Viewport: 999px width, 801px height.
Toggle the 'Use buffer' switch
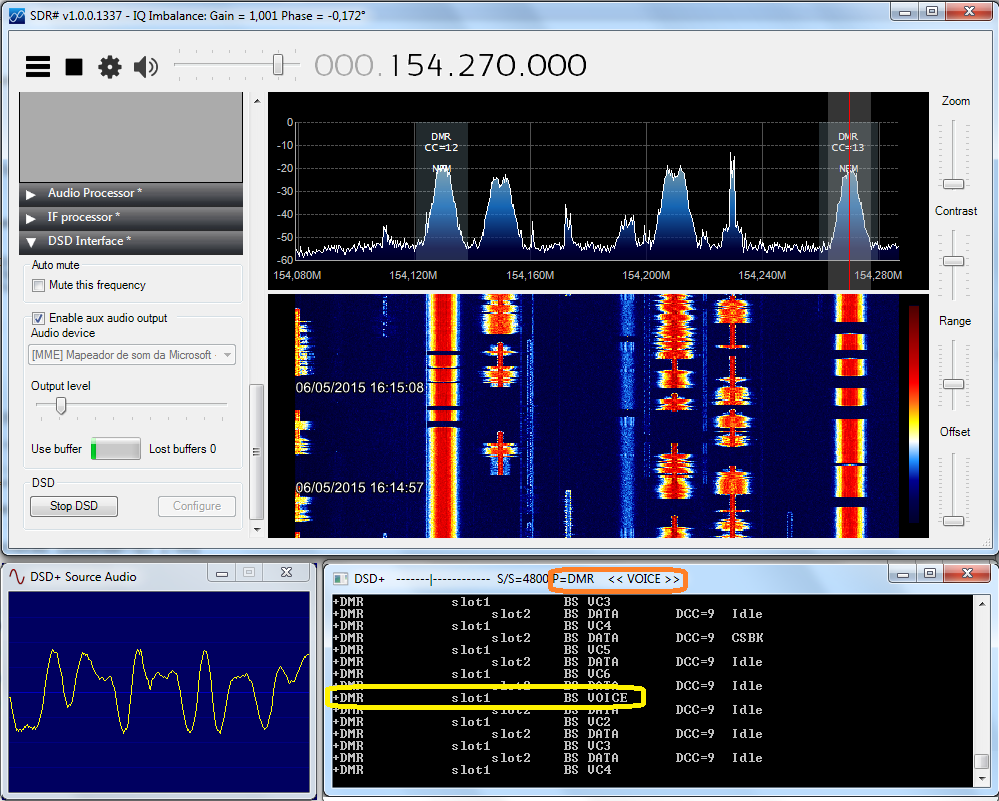click(x=115, y=449)
